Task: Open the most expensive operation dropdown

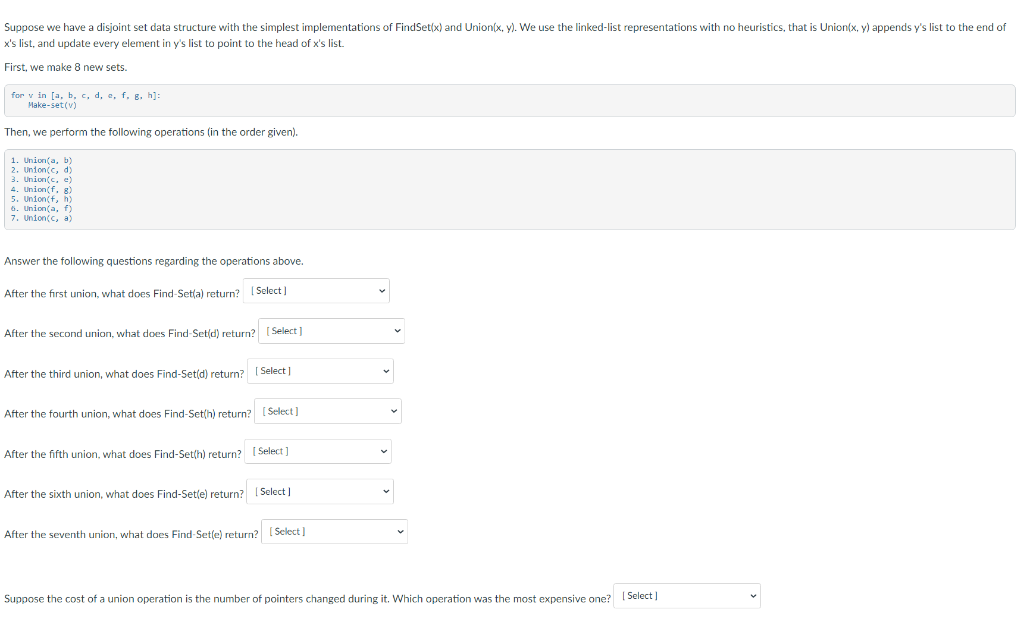Action: pyautogui.click(x=687, y=596)
